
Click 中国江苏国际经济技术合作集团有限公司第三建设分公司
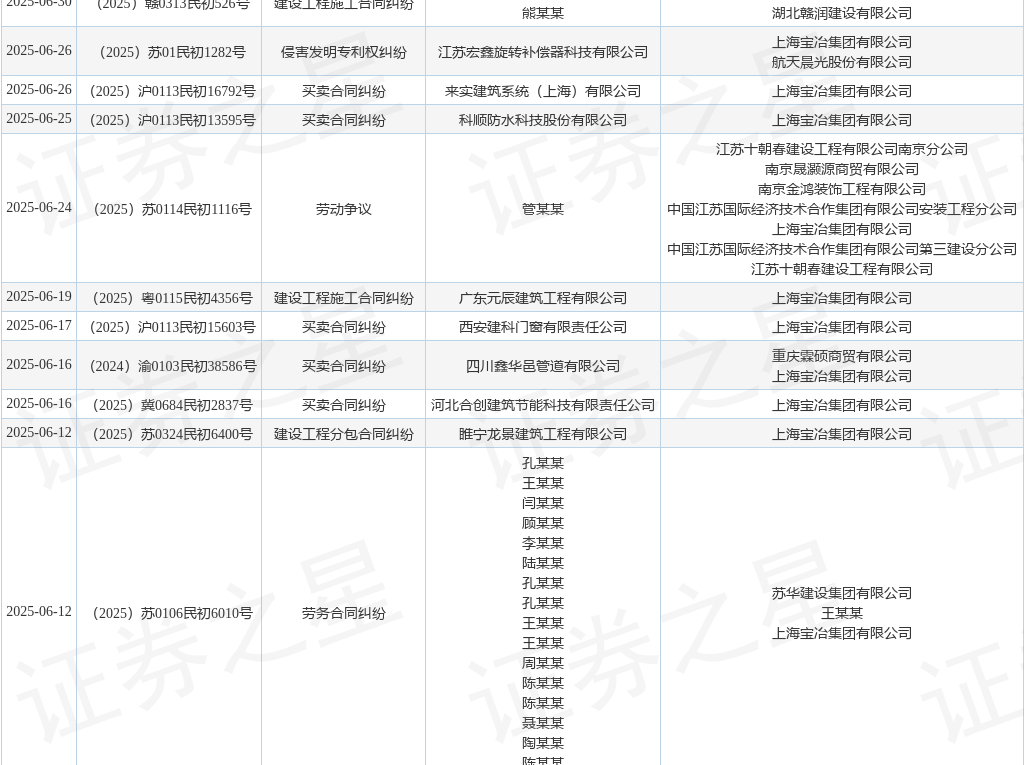coord(842,249)
